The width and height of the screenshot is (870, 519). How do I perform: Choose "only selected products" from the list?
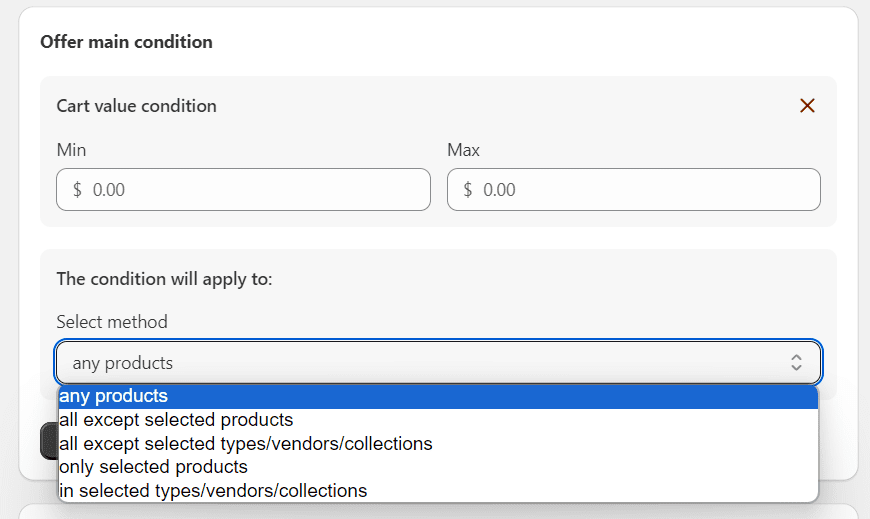click(153, 467)
